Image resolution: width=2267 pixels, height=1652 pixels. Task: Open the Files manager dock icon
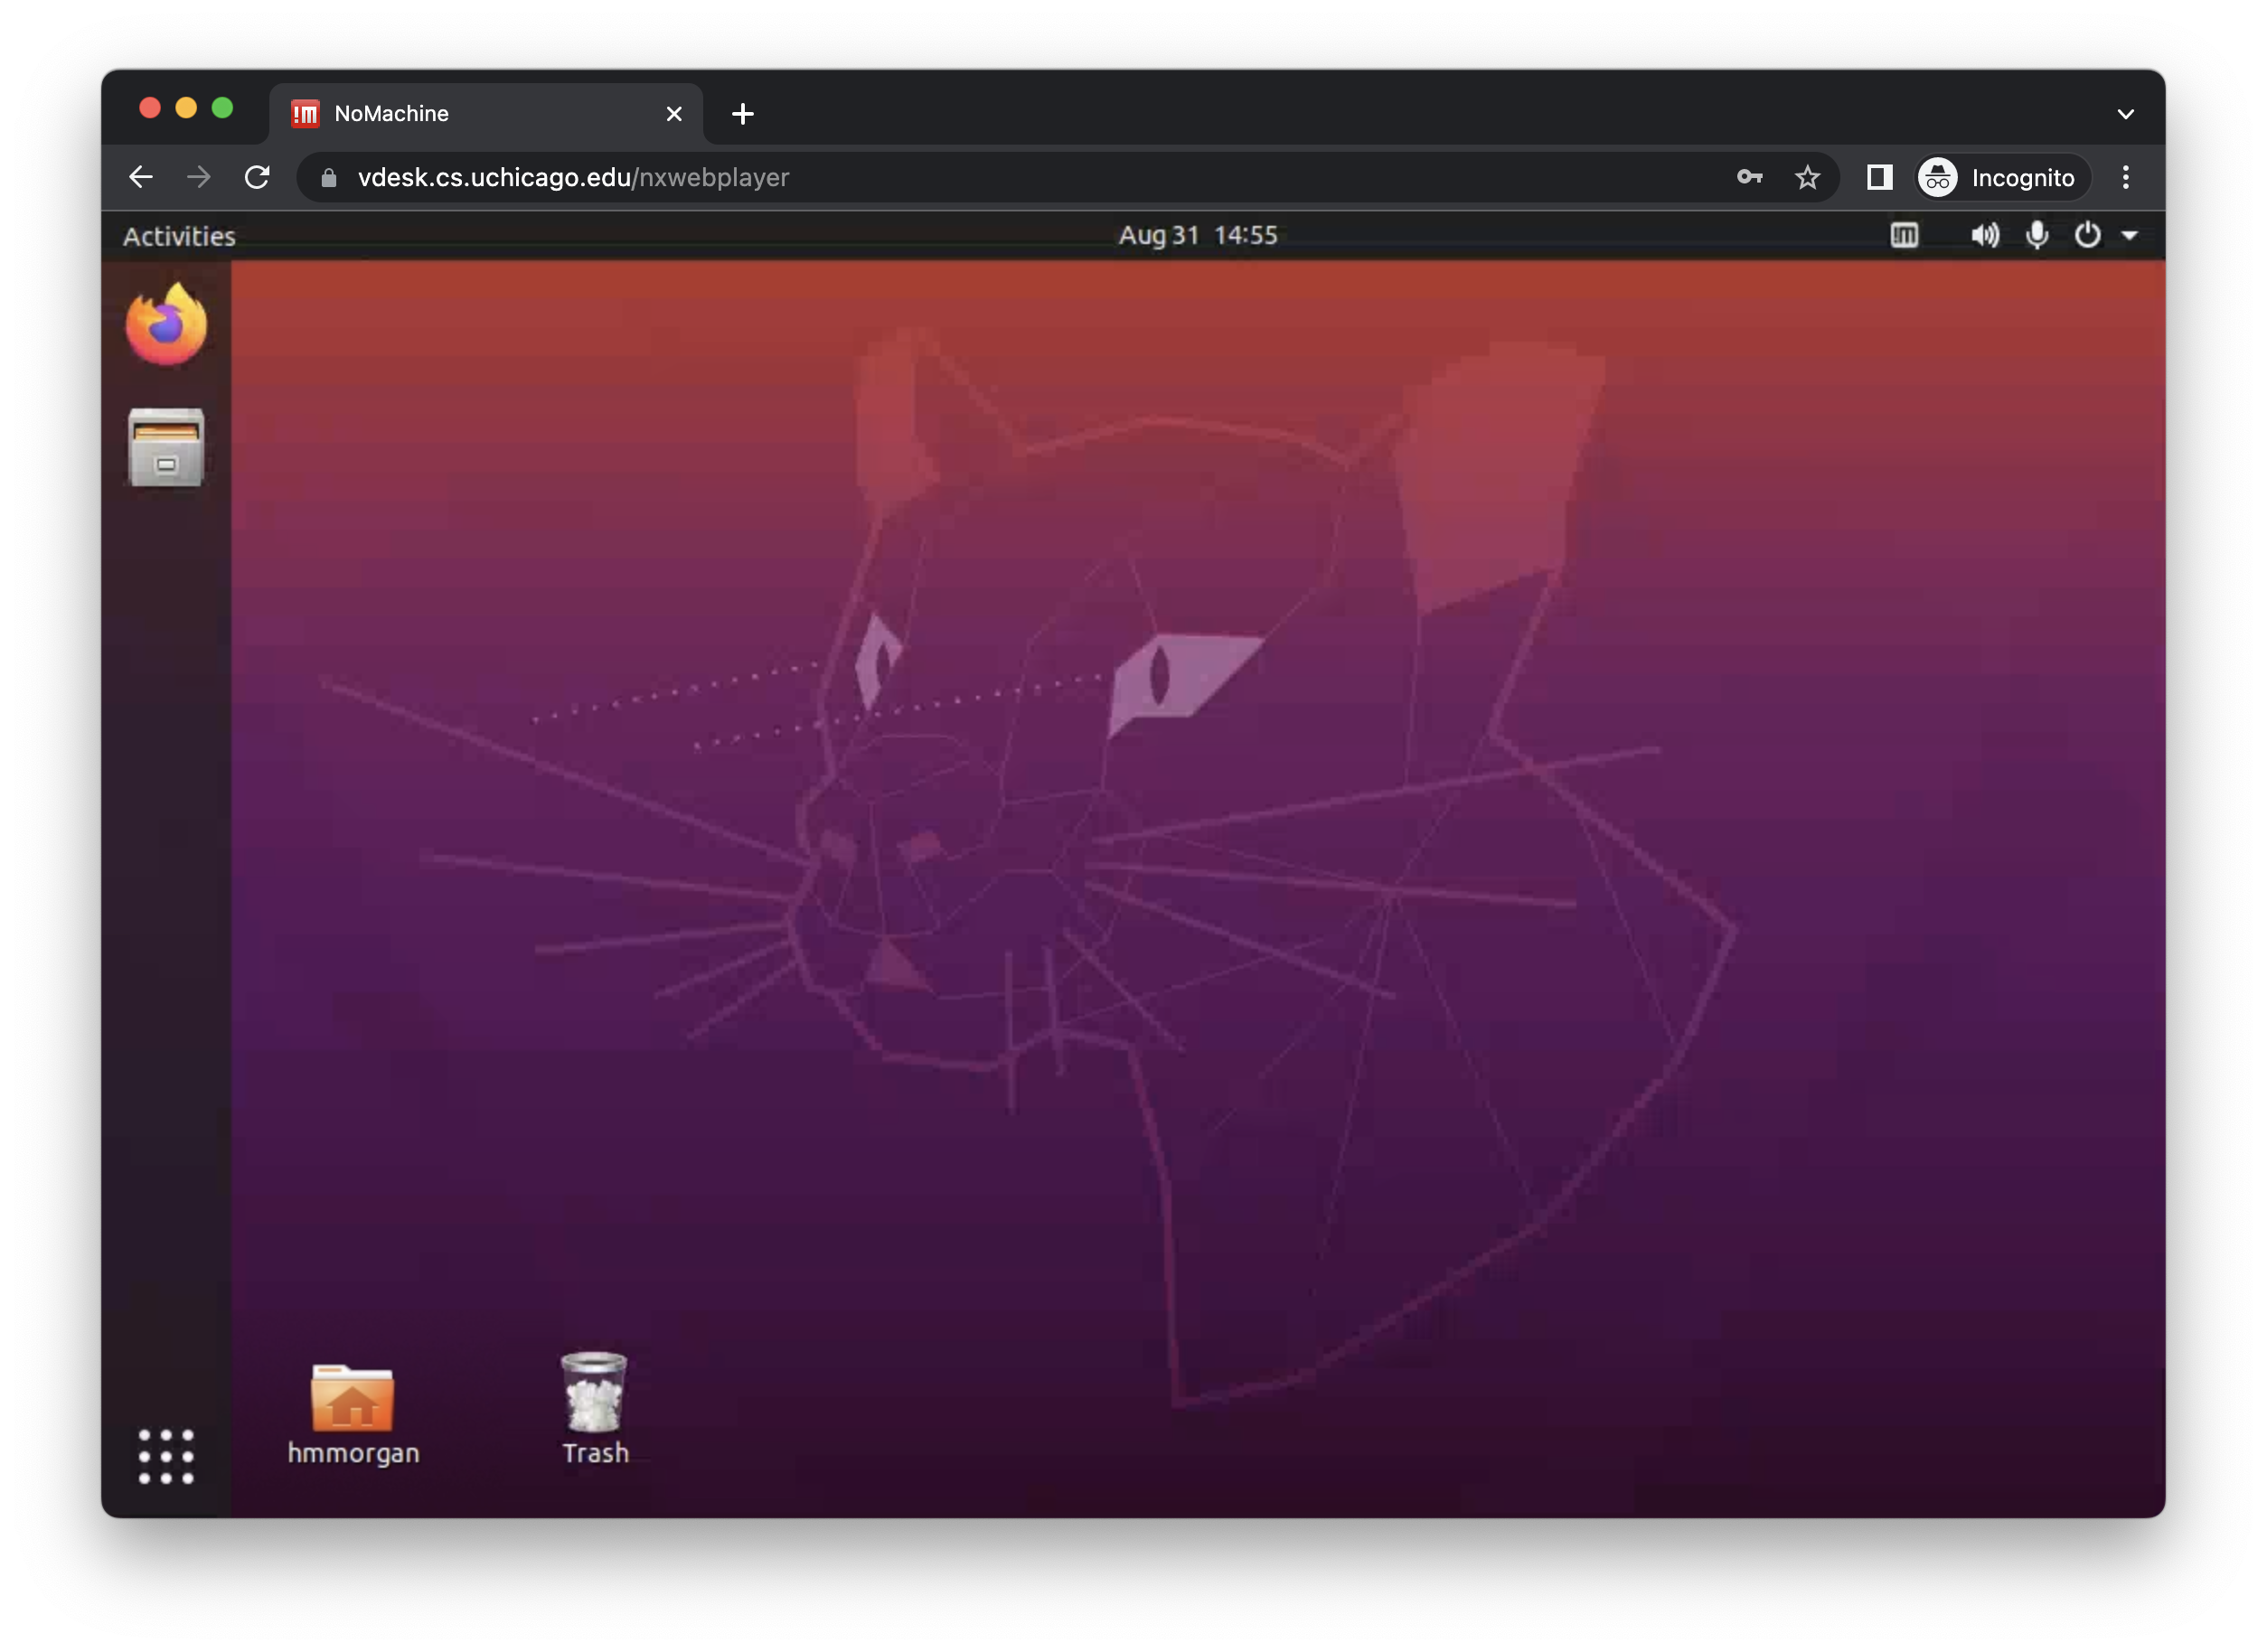point(166,447)
